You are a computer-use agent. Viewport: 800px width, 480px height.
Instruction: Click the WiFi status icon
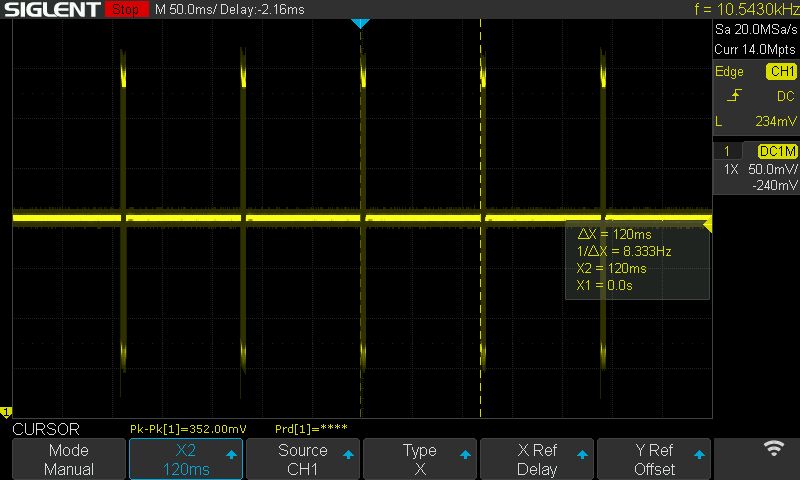pos(773,448)
